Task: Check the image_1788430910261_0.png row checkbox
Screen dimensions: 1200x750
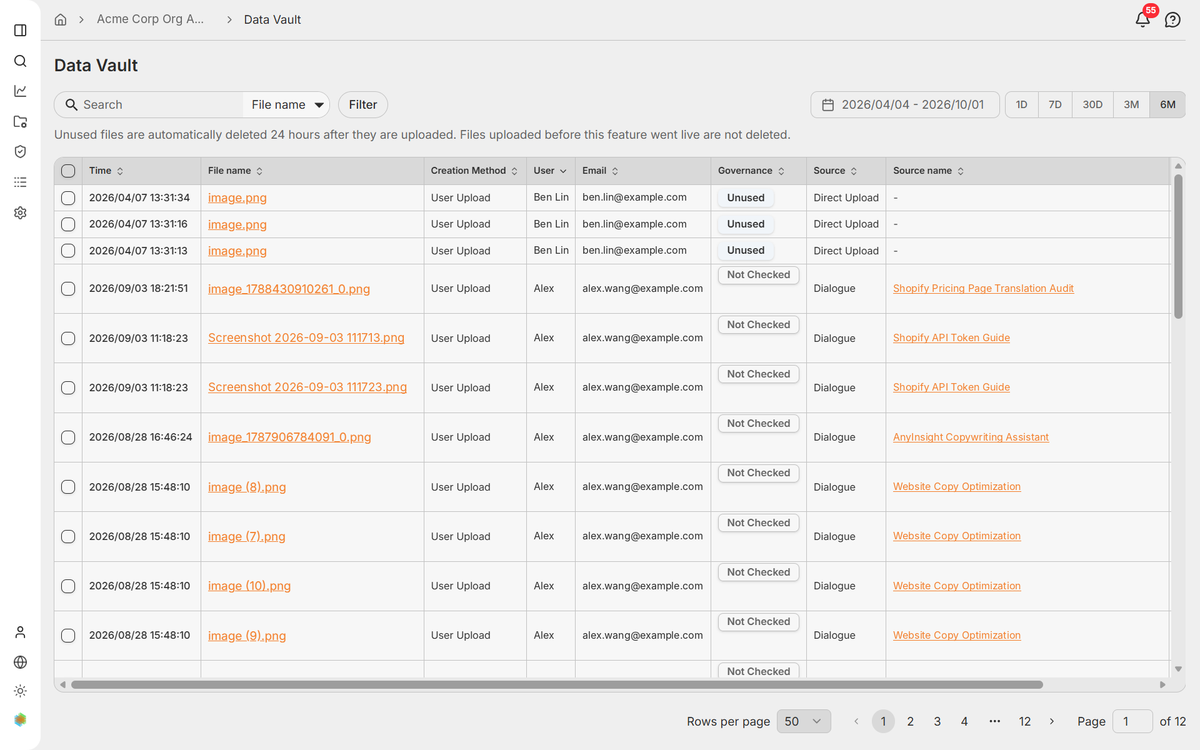Action: [x=68, y=289]
